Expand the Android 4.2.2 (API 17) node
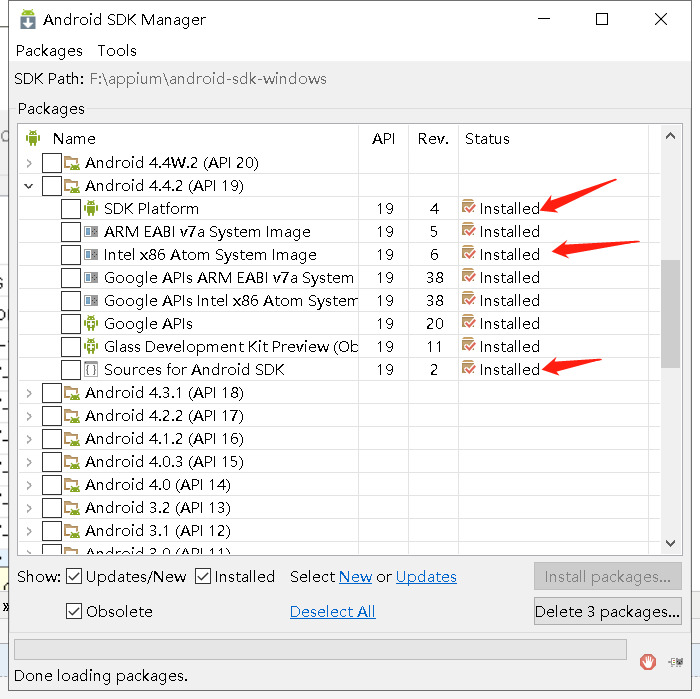 coord(29,416)
